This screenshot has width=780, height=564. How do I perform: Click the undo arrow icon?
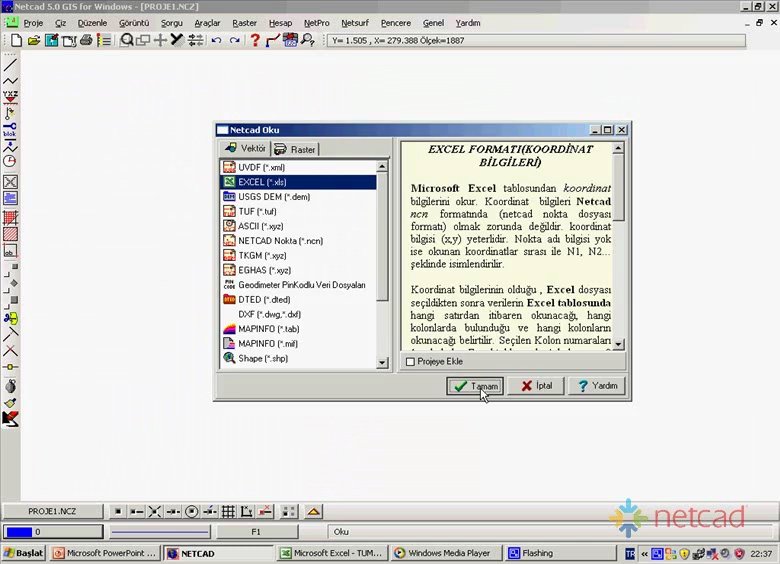216,40
